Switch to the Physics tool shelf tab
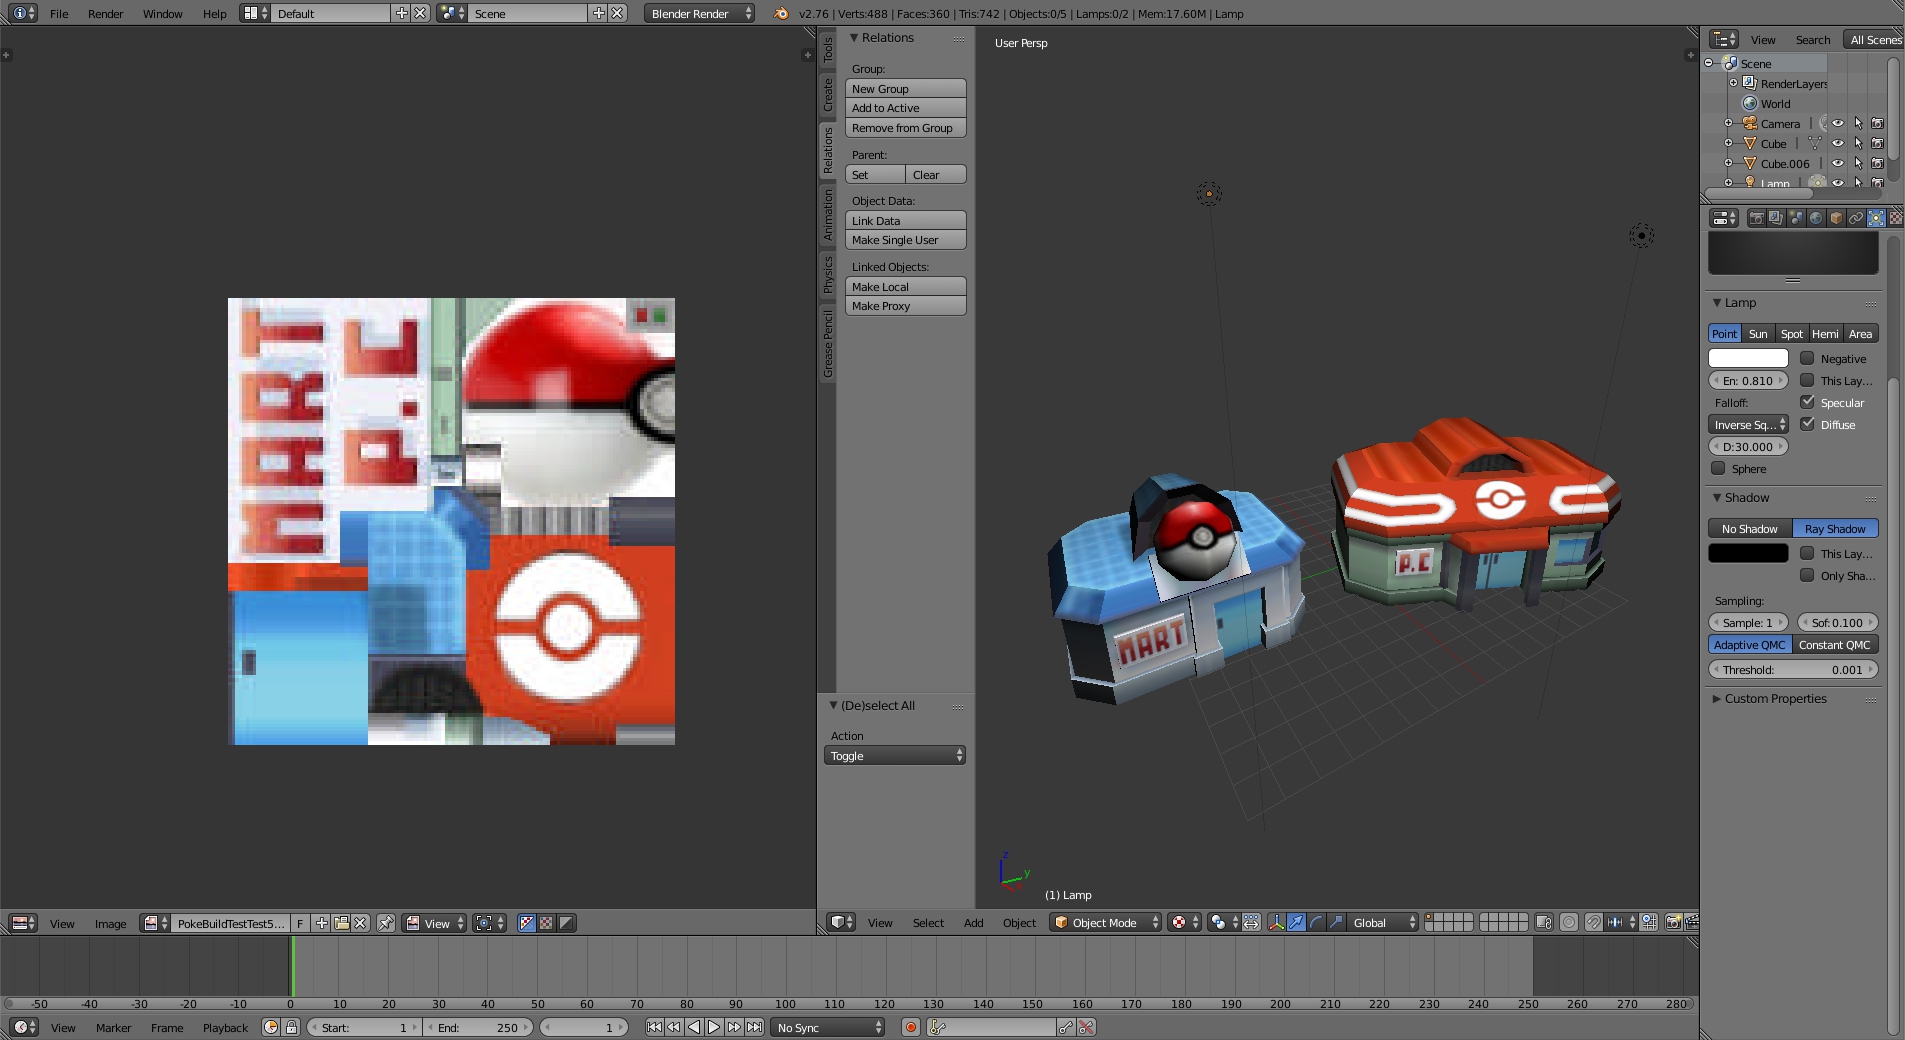This screenshot has height=1040, width=1905. coord(828,274)
